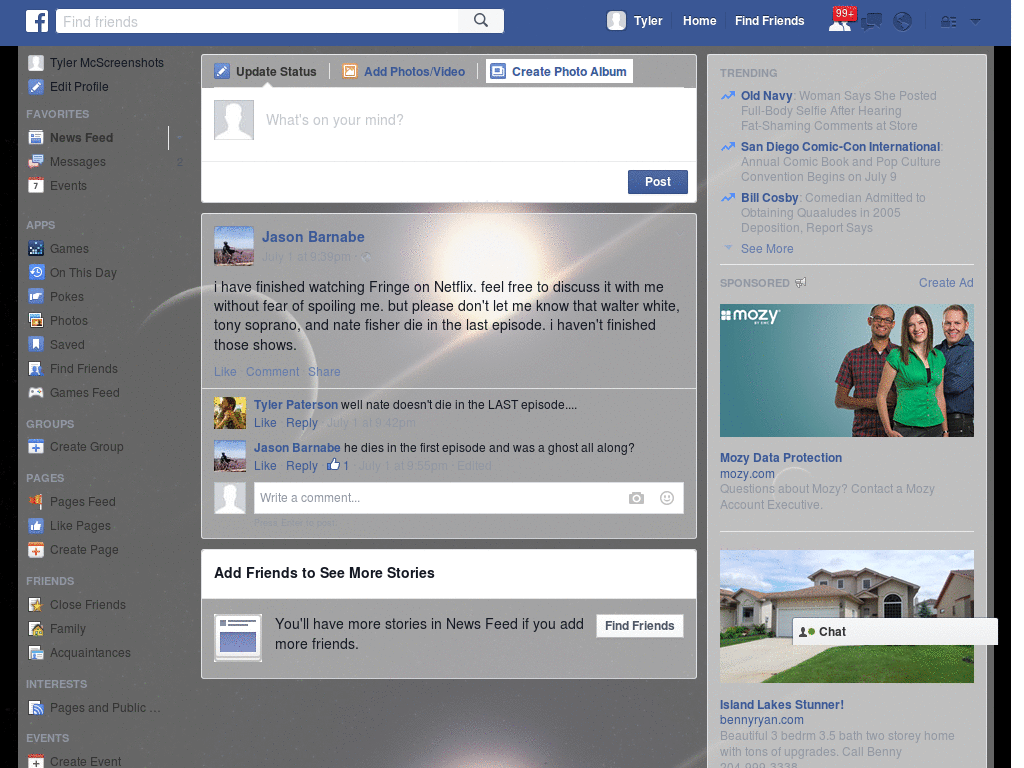The image size is (1024, 768).
Task: Click the Island Lakes house ad image
Action: click(846, 616)
